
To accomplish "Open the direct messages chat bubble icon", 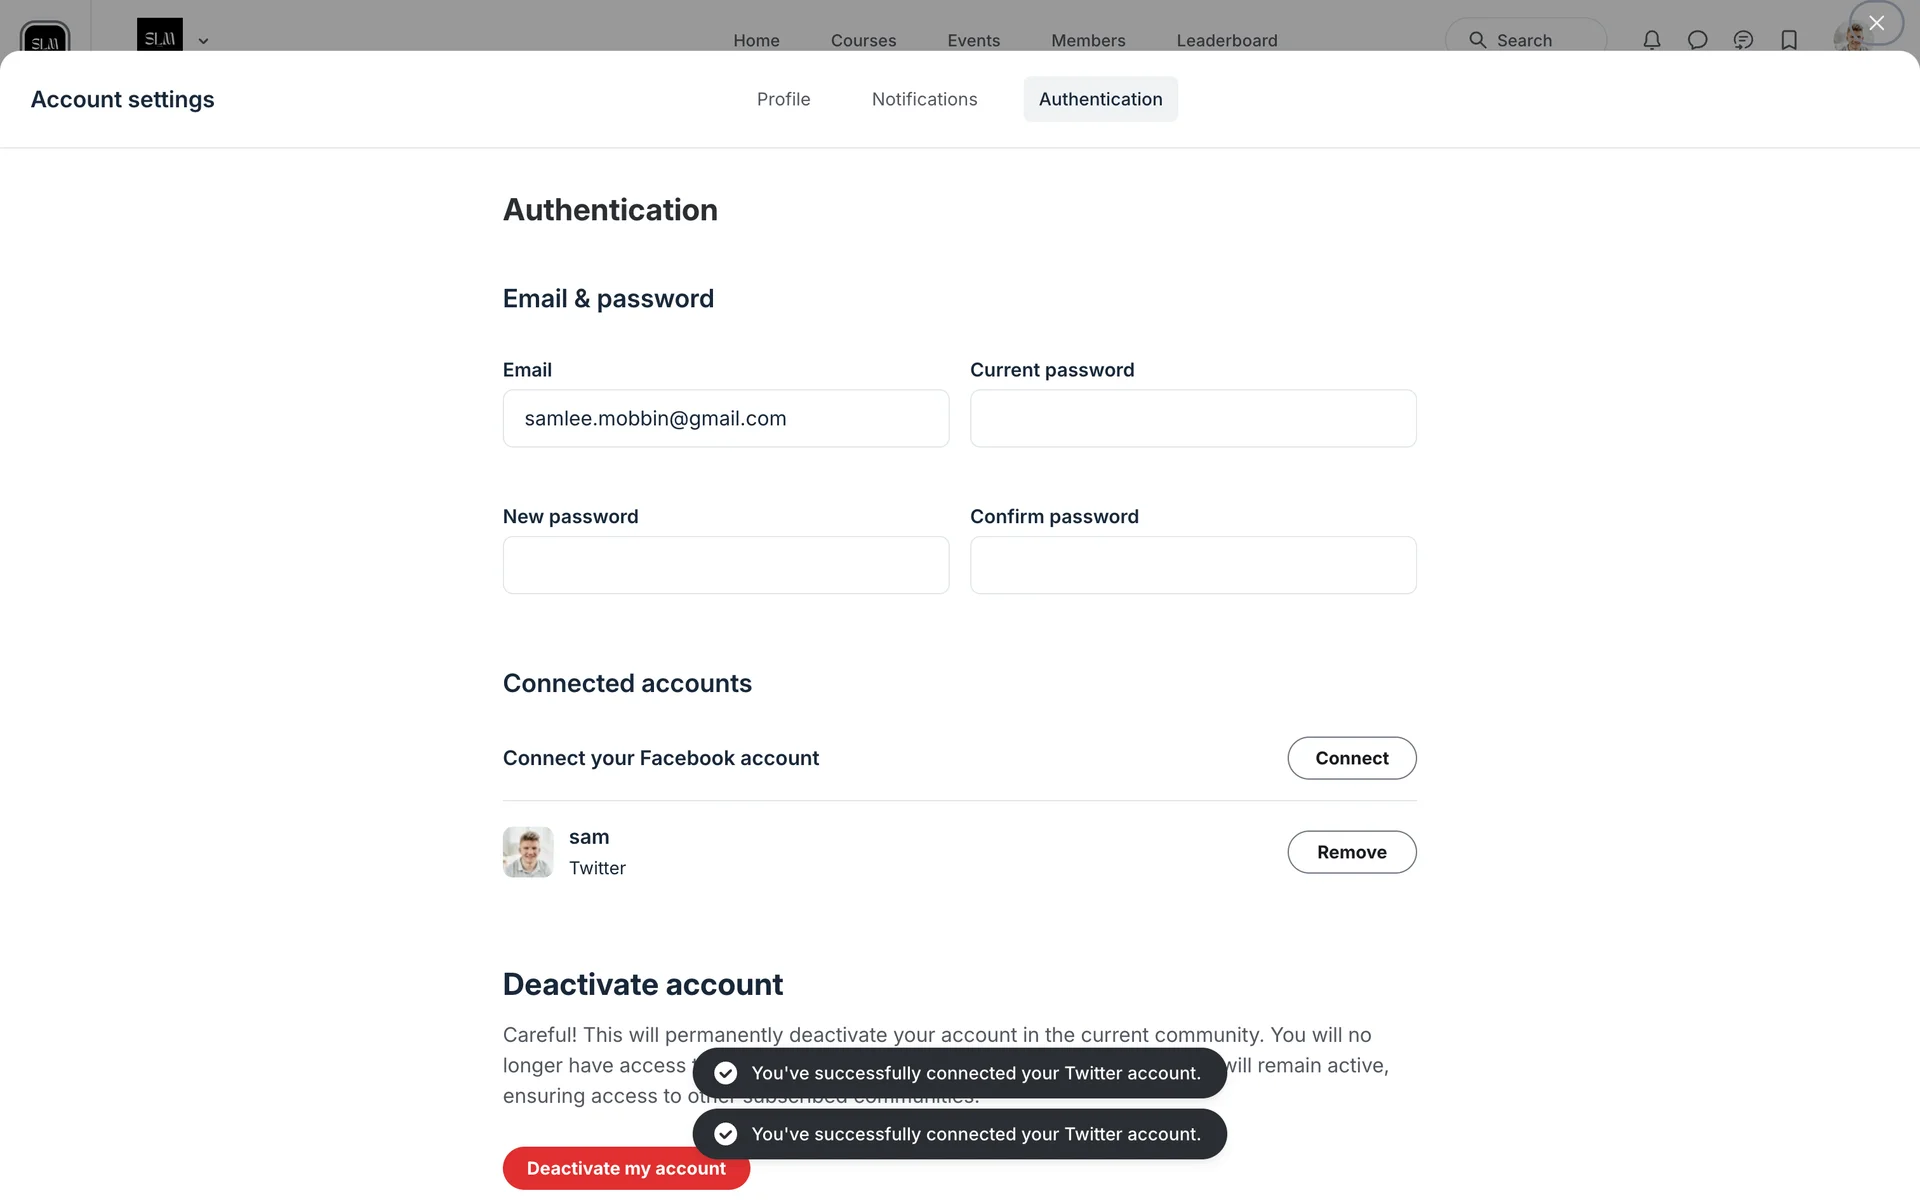I will pos(1697,40).
